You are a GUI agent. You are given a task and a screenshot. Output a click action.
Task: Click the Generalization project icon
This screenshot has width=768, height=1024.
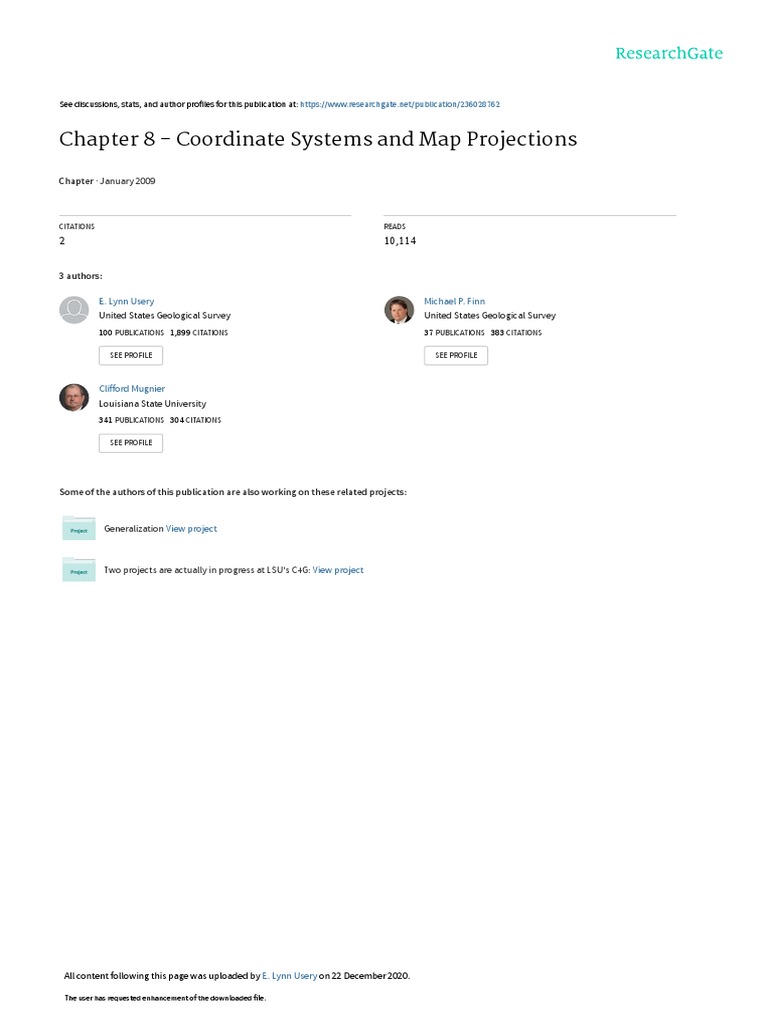click(79, 529)
